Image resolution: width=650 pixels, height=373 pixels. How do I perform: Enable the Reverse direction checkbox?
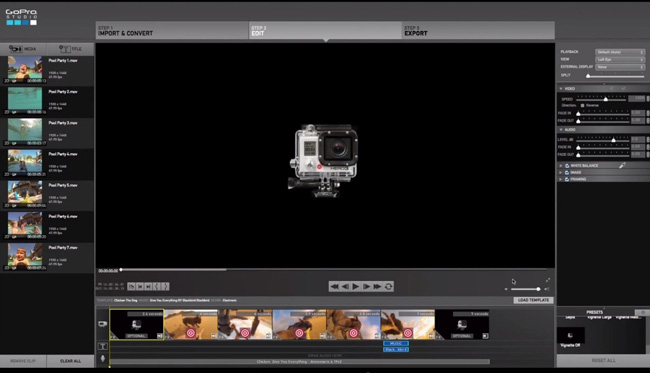582,105
